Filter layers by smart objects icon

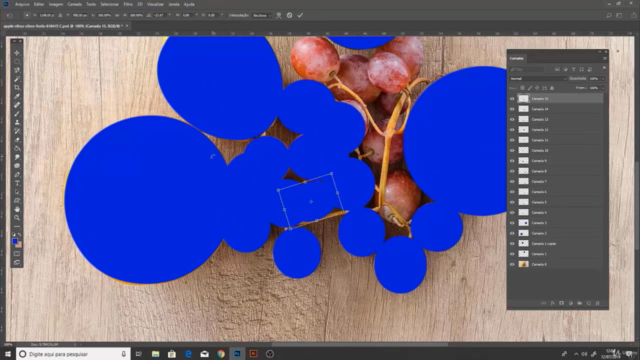[590, 69]
